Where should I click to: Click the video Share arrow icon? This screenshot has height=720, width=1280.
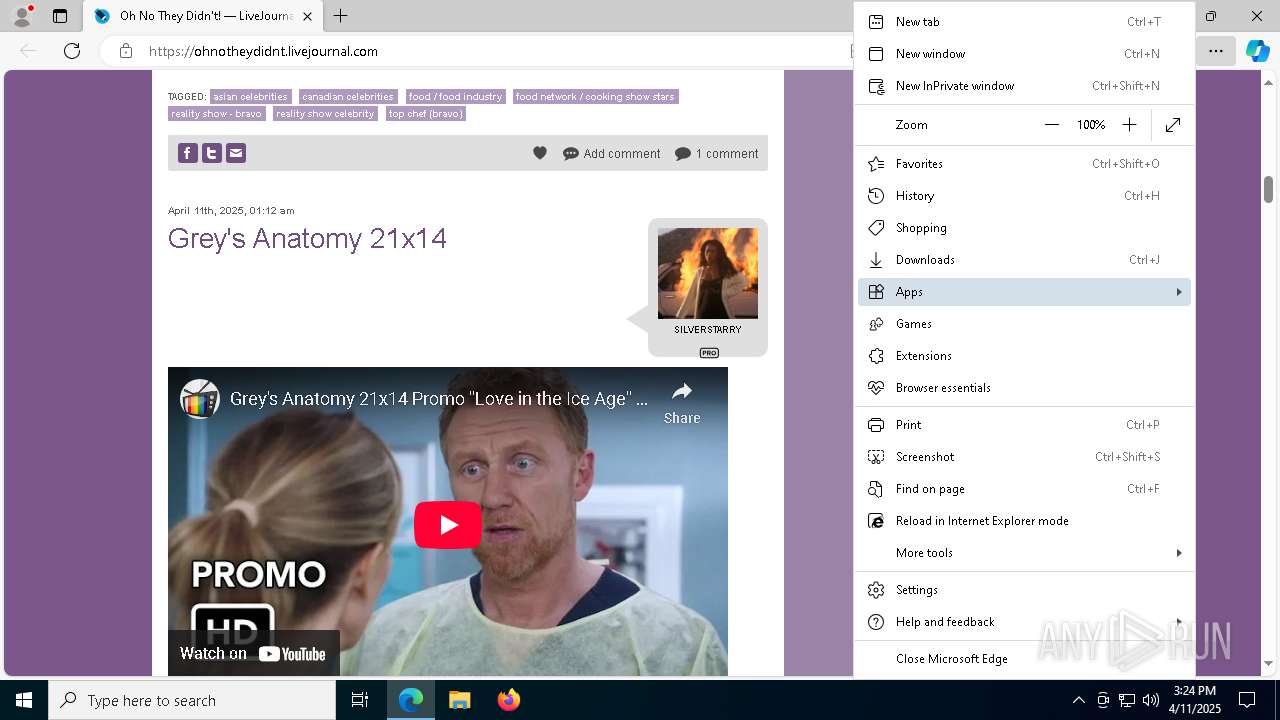pos(682,391)
